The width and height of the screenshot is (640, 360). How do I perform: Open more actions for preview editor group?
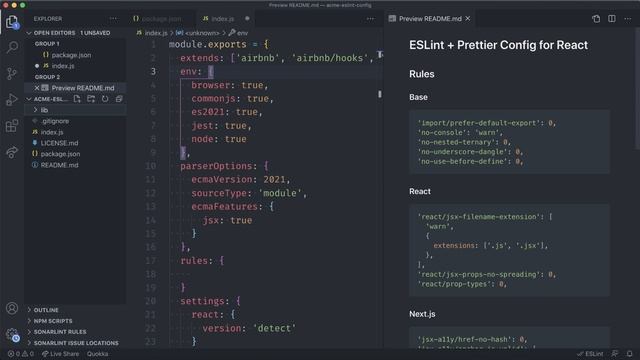click(628, 19)
